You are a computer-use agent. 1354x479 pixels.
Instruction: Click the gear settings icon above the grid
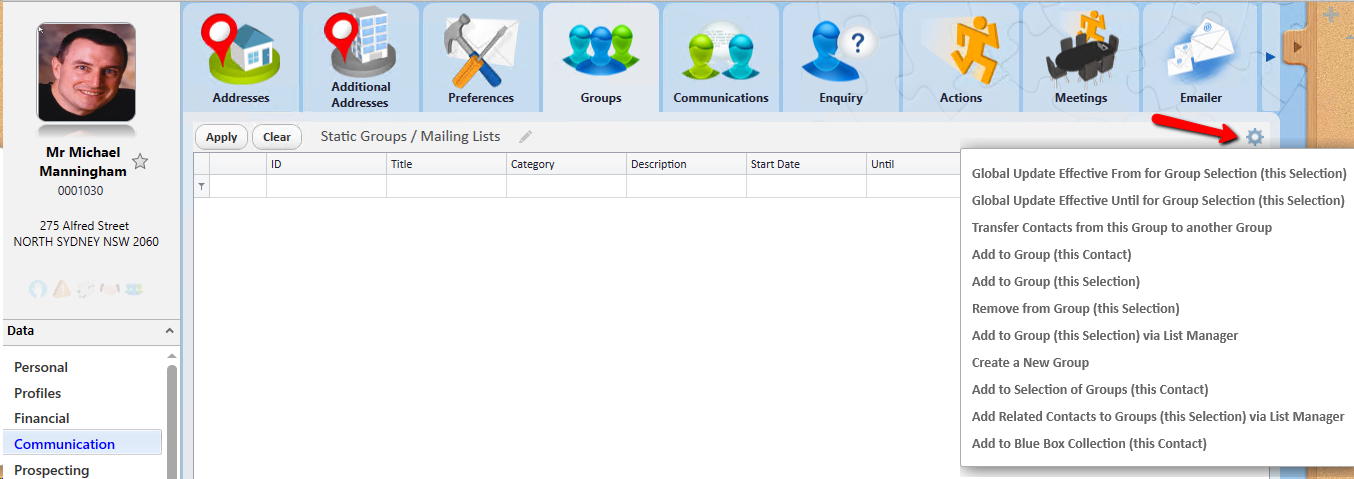point(1254,137)
